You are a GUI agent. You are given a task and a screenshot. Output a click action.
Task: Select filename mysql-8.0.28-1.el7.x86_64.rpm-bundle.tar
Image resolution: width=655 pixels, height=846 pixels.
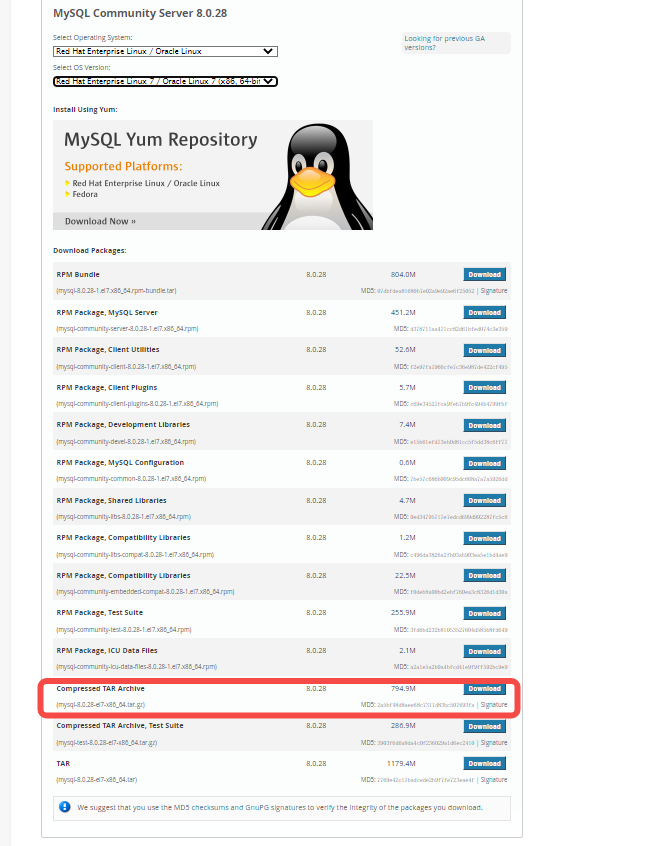116,291
